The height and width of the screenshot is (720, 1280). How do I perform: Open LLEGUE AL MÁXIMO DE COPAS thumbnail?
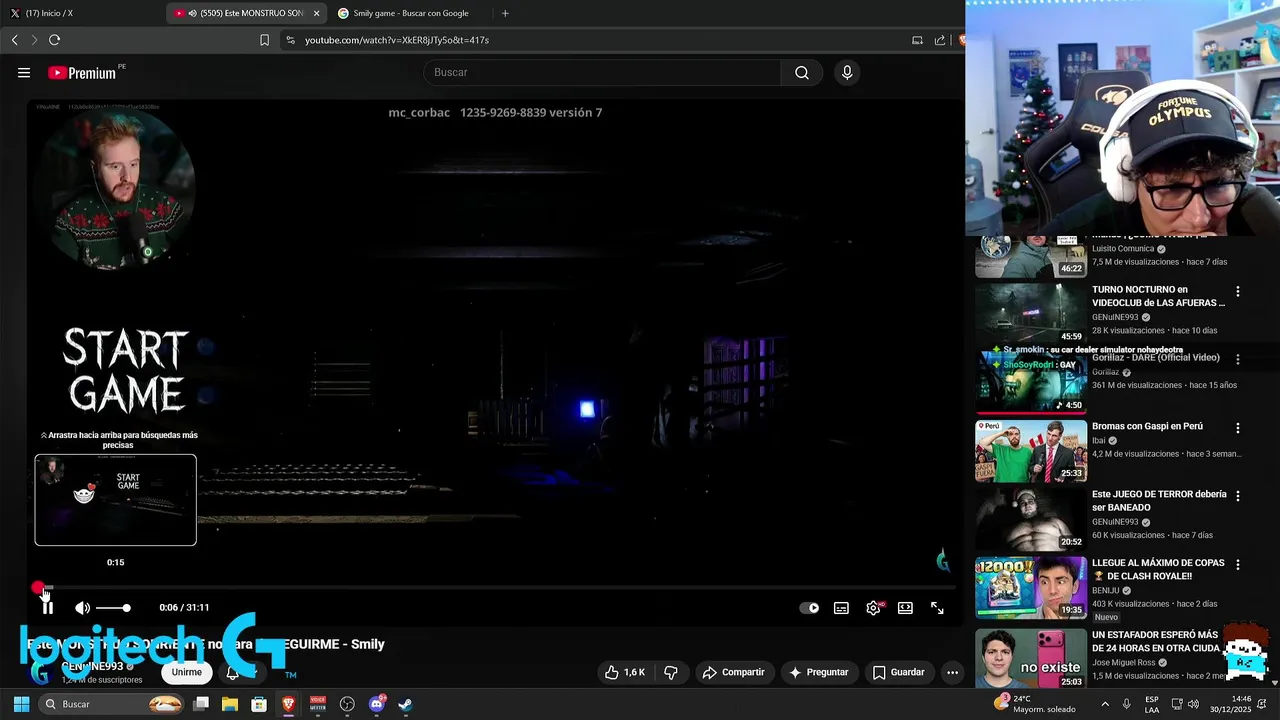pyautogui.click(x=1031, y=587)
